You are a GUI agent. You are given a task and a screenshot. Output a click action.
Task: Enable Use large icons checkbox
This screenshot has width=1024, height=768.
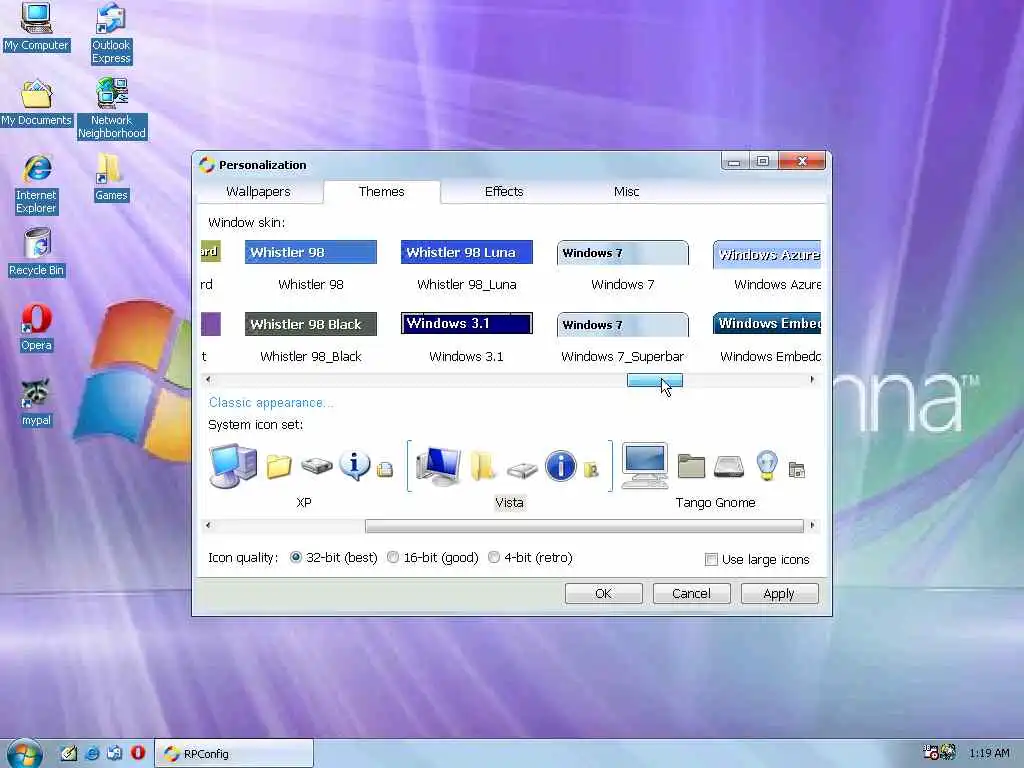point(711,560)
